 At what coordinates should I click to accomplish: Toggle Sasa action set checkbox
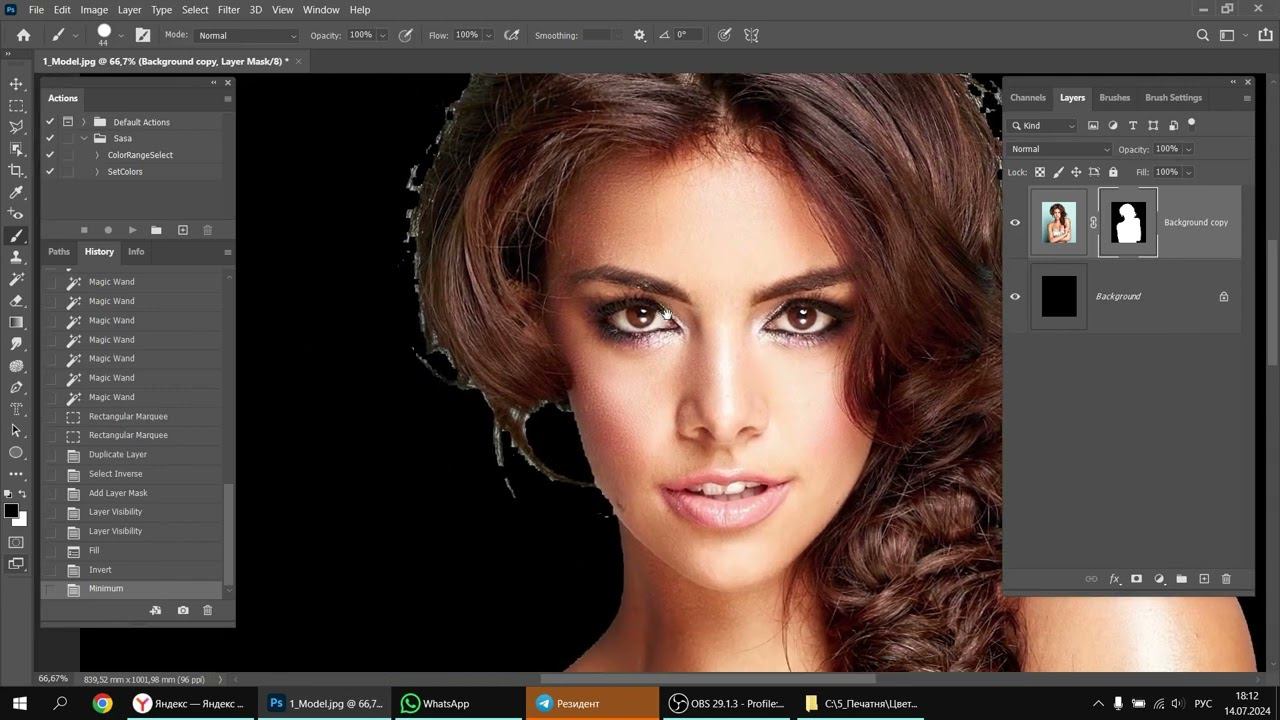50,138
